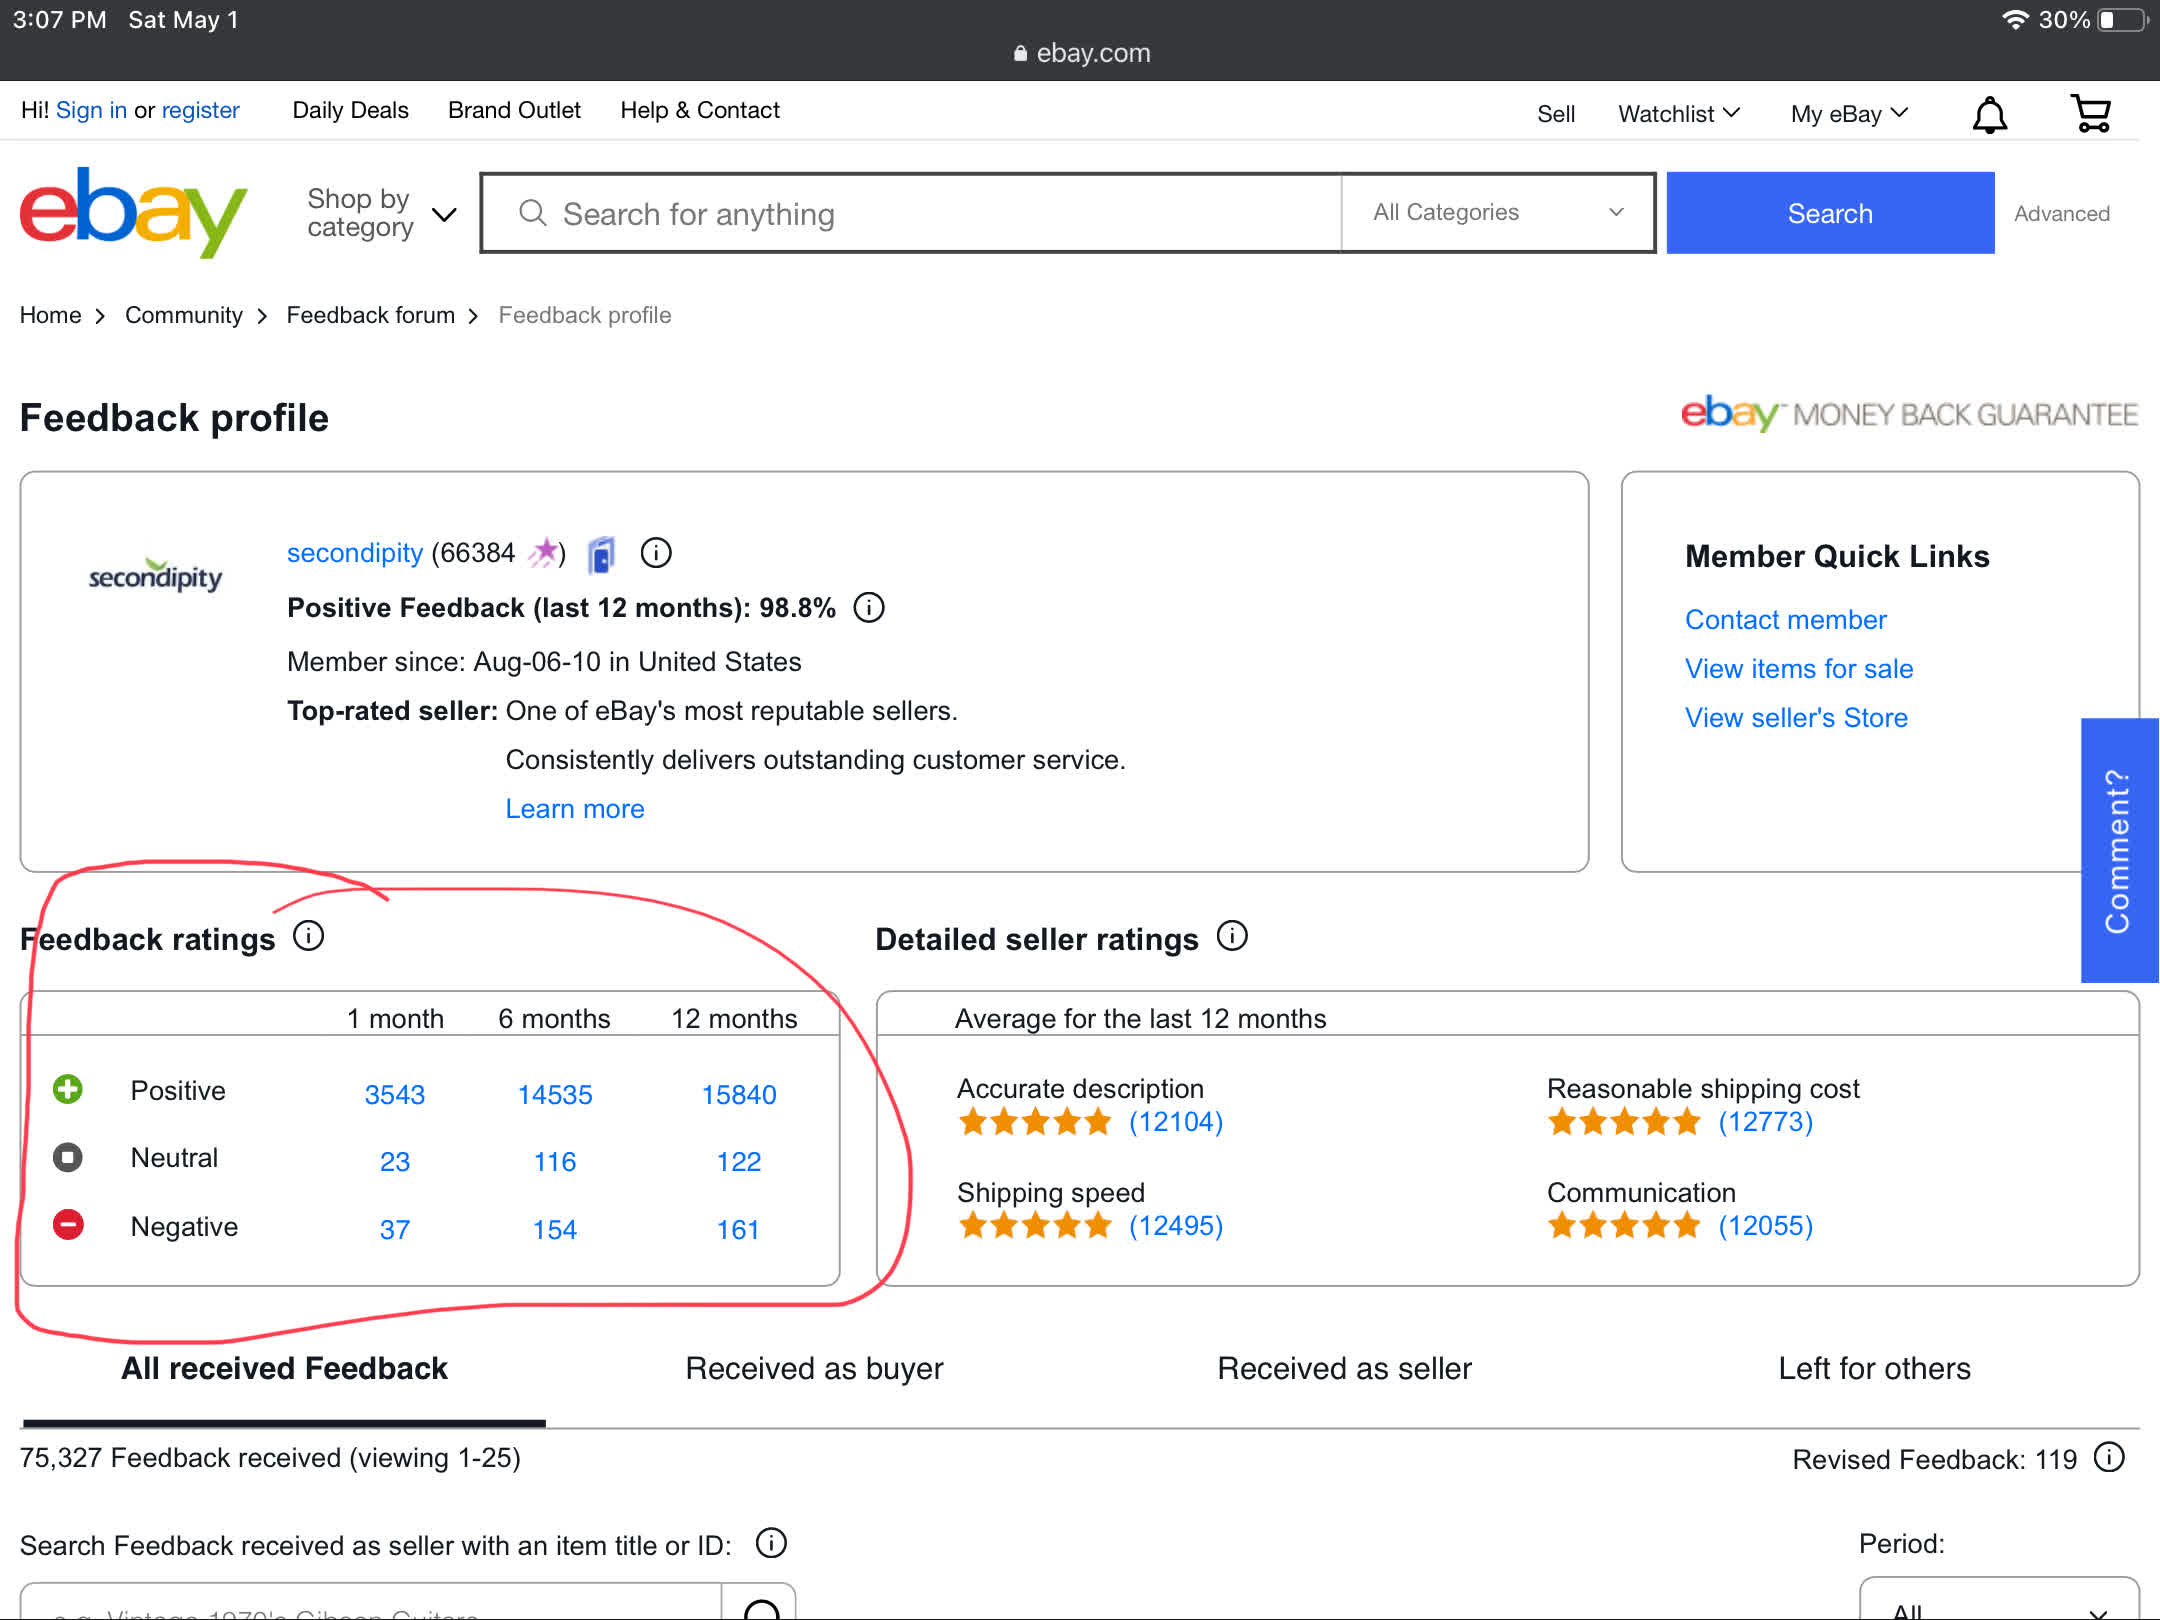Expand Shop by category menu

[x=382, y=213]
